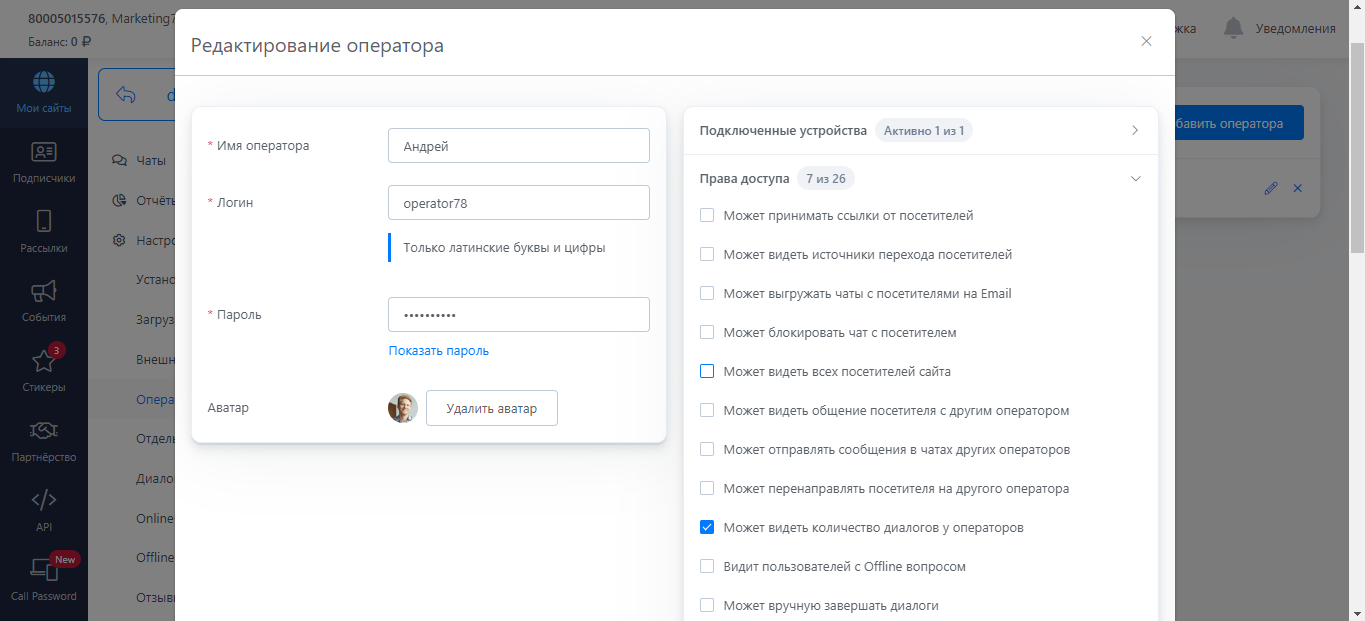Click the Логин field with operator78
The width and height of the screenshot is (1365, 621).
(x=518, y=203)
